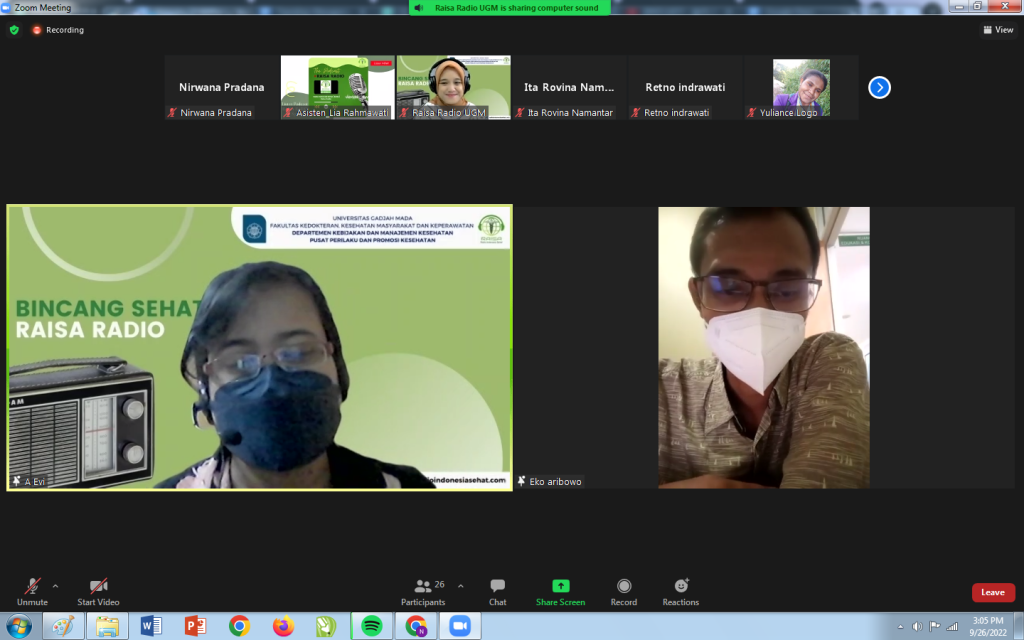Screen dimensions: 1024x640
Task: Open Google Chrome from the taskbar
Action: 239,626
